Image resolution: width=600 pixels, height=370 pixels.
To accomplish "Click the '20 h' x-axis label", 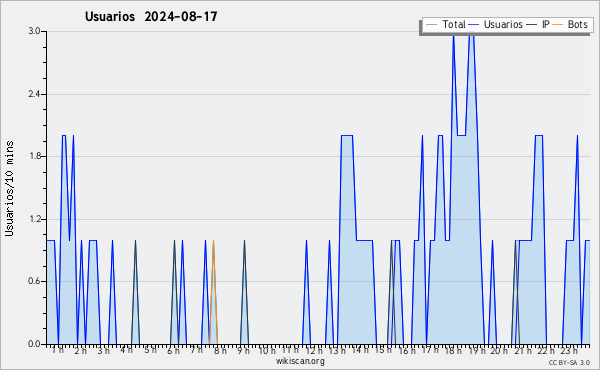I will click(x=499, y=351).
